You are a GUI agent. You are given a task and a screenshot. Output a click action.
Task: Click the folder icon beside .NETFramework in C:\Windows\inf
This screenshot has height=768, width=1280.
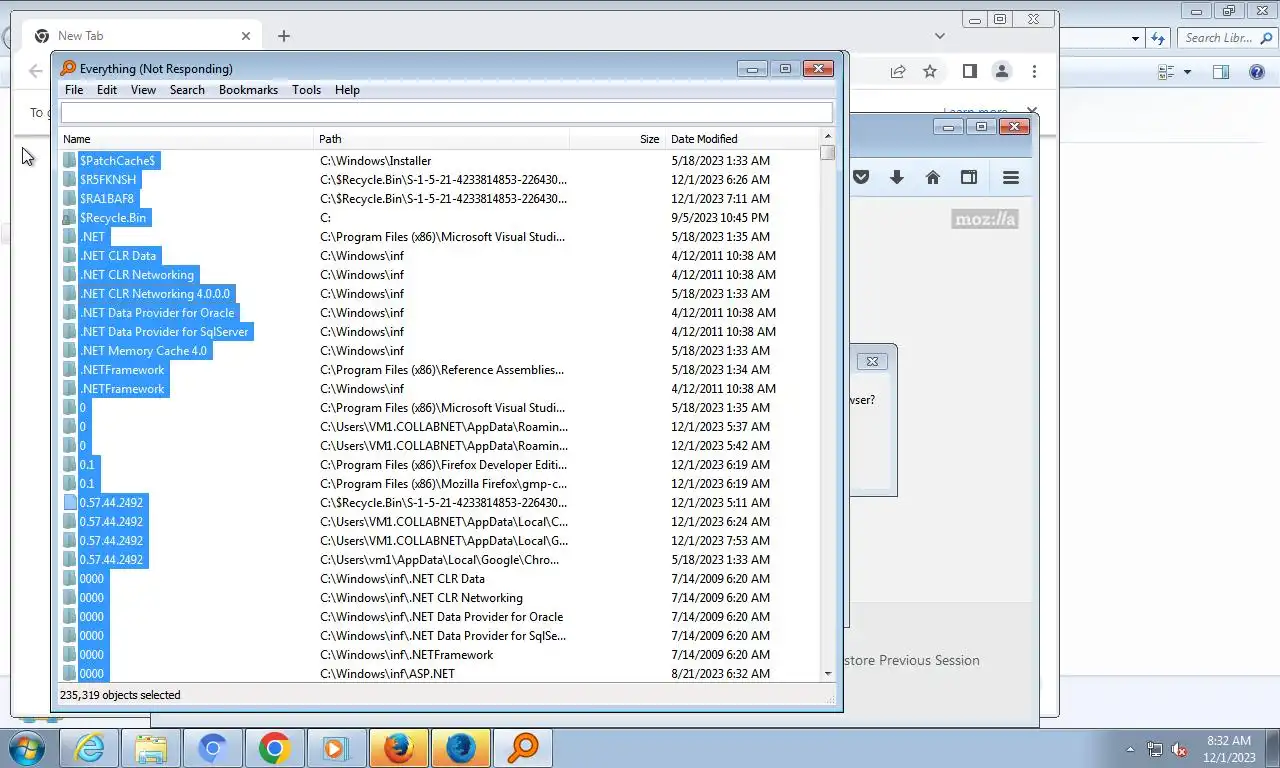click(70, 389)
